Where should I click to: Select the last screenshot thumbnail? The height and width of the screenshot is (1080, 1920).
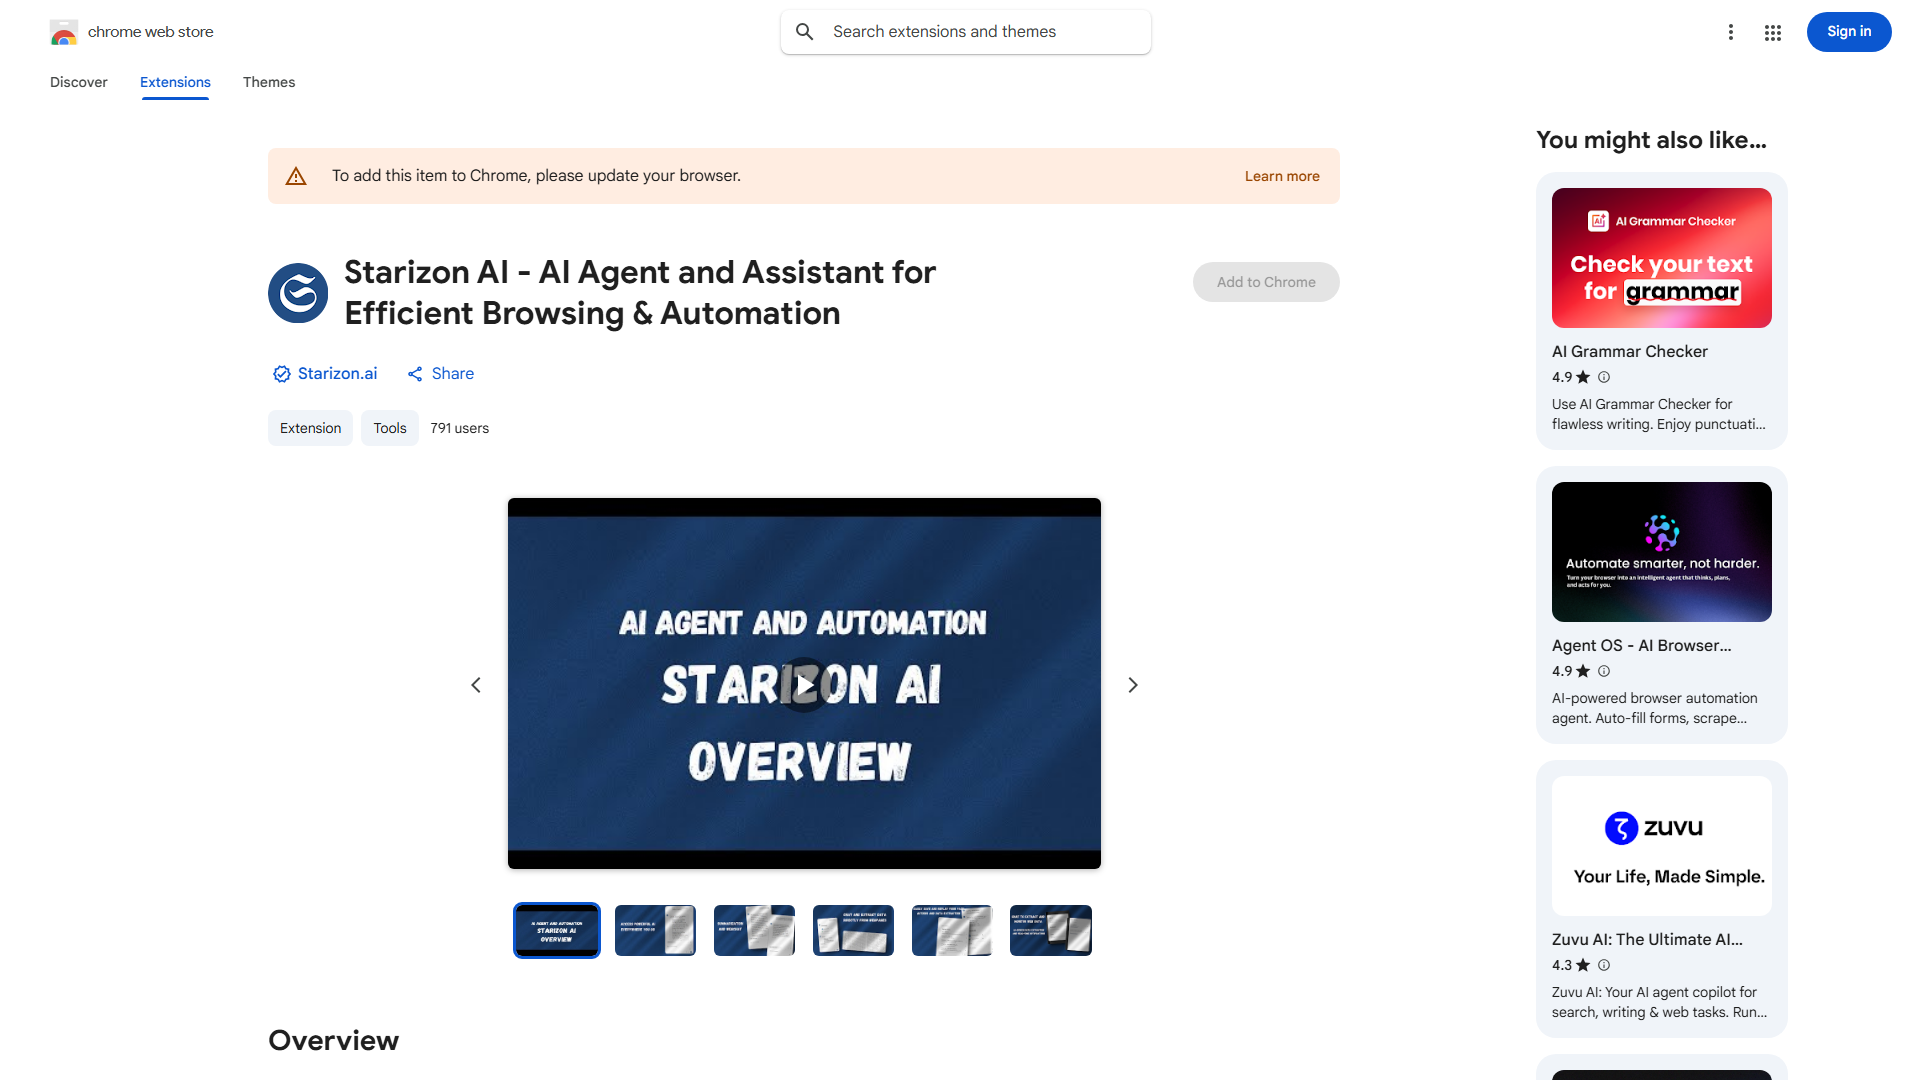click(1050, 930)
